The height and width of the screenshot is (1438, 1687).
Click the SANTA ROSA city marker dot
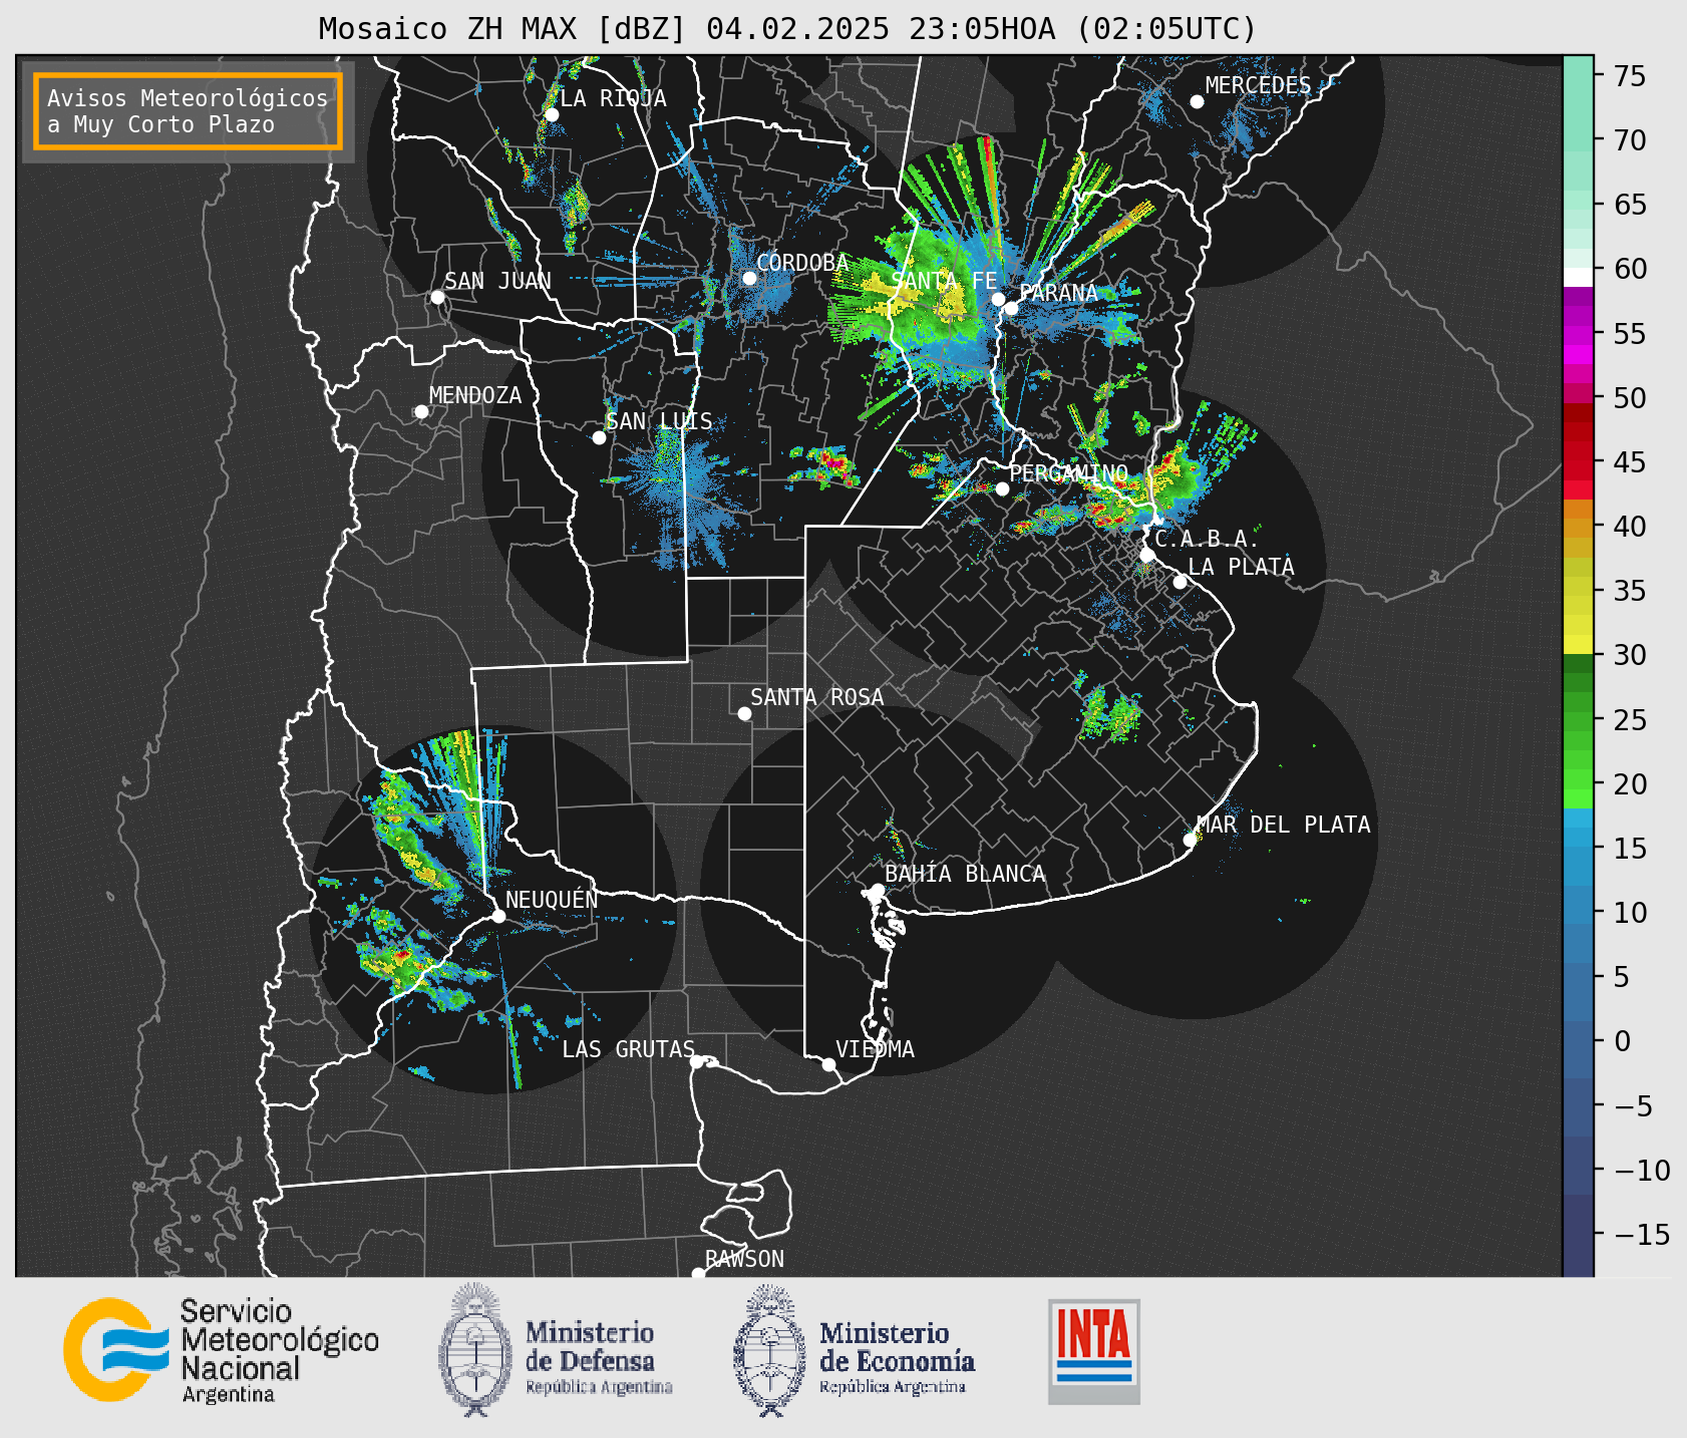coord(744,713)
